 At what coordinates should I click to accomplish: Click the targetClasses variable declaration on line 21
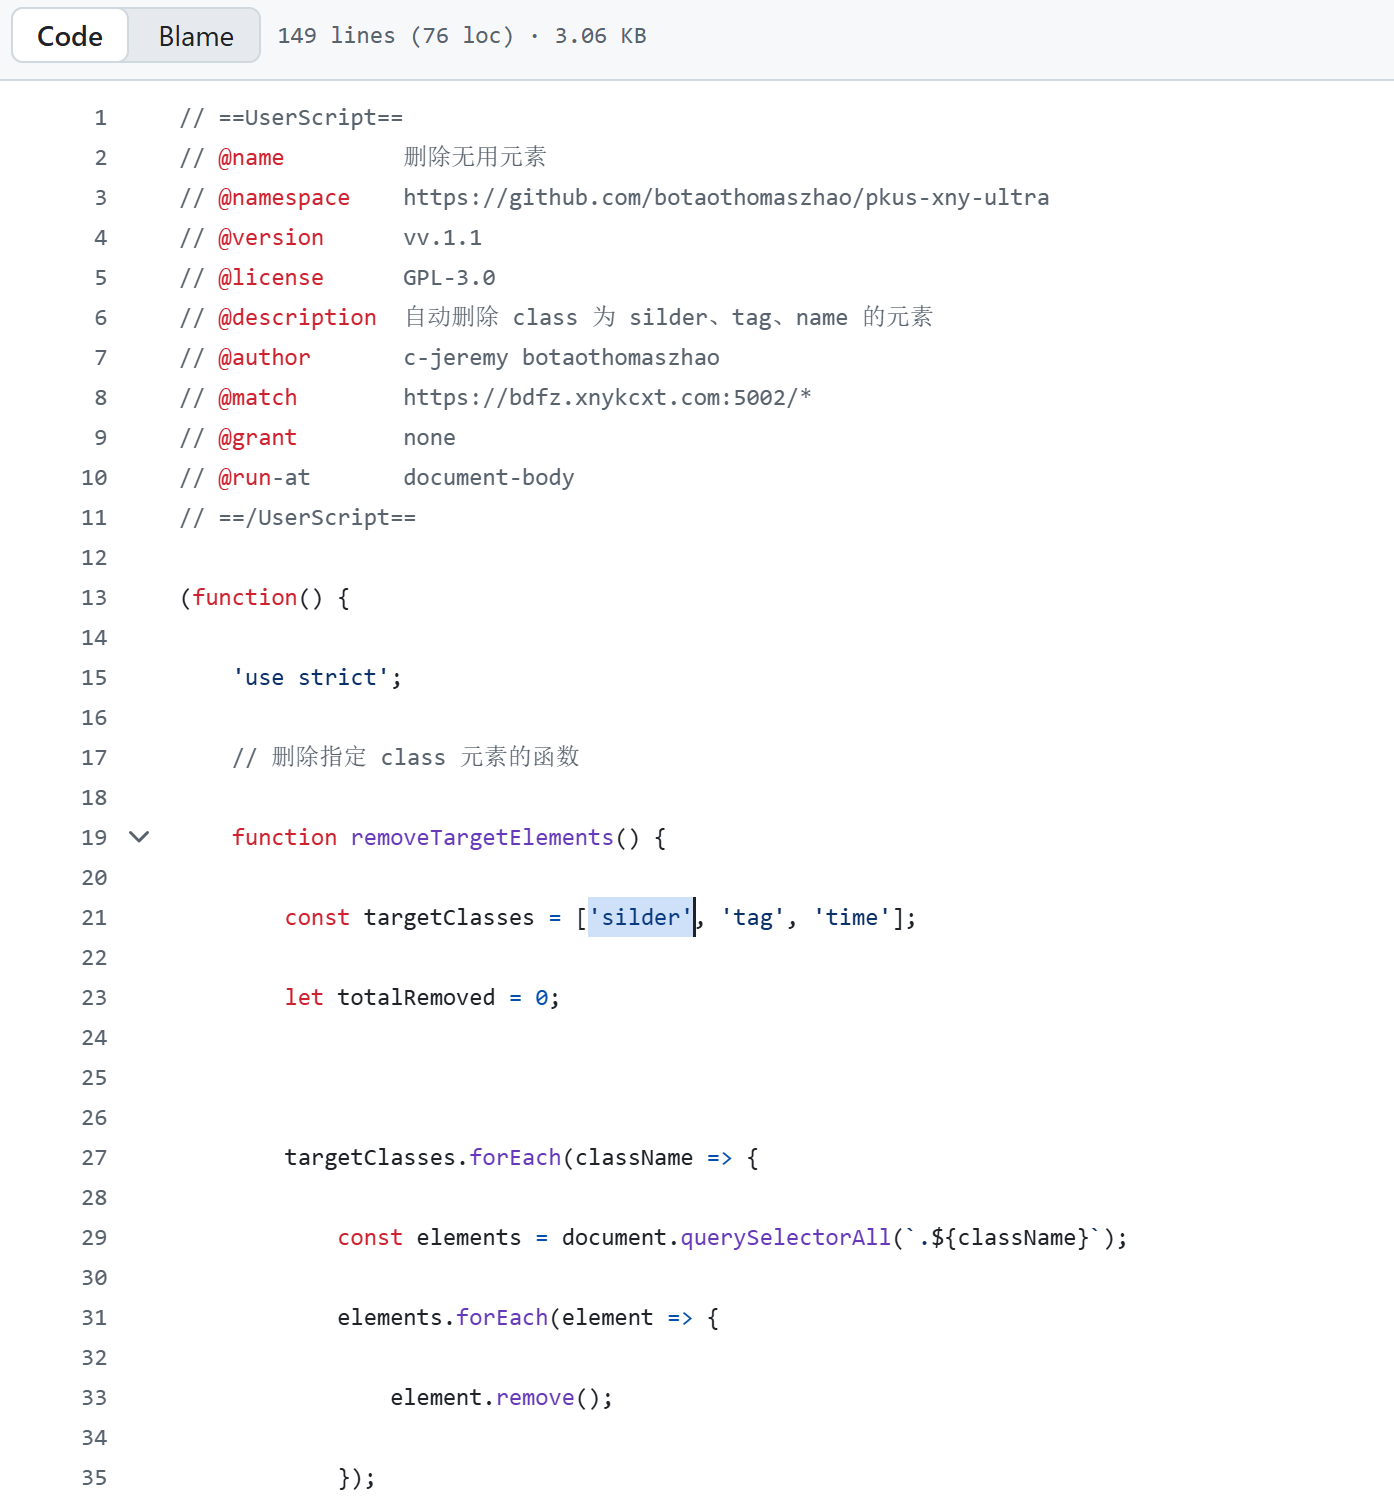tap(448, 918)
